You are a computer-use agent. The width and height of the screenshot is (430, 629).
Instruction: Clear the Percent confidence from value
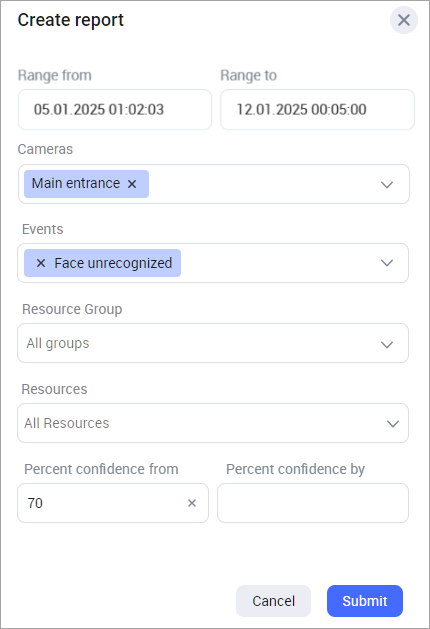pyautogui.click(x=192, y=503)
